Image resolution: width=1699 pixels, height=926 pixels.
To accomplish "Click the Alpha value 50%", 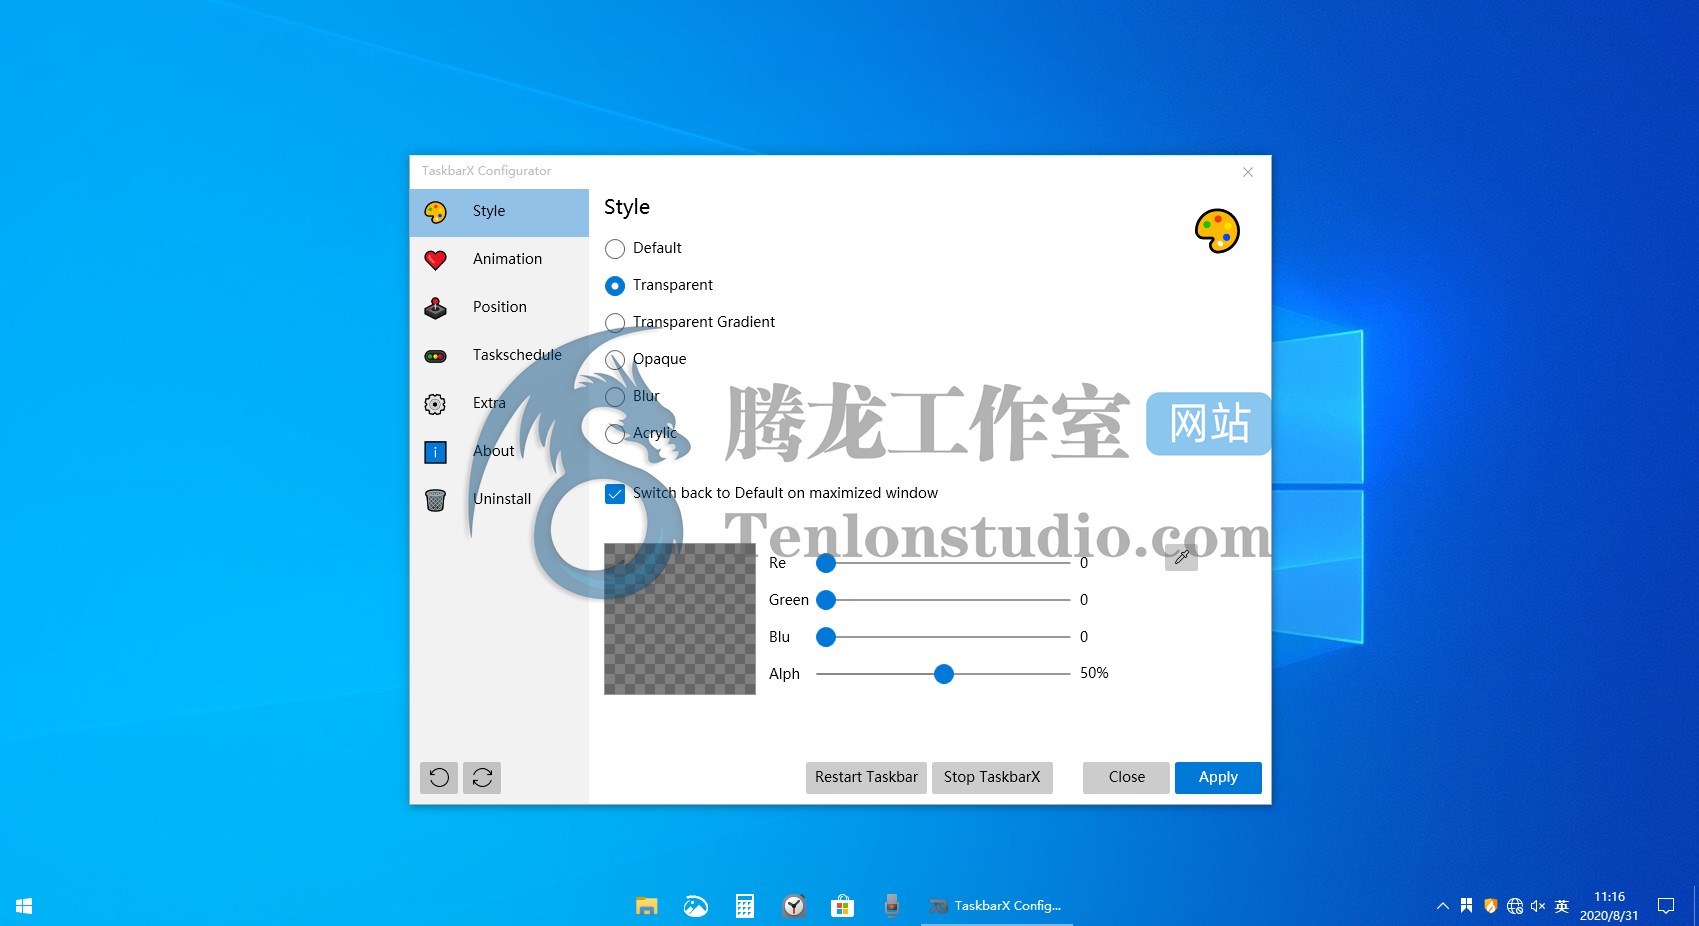I will click(x=1094, y=674).
